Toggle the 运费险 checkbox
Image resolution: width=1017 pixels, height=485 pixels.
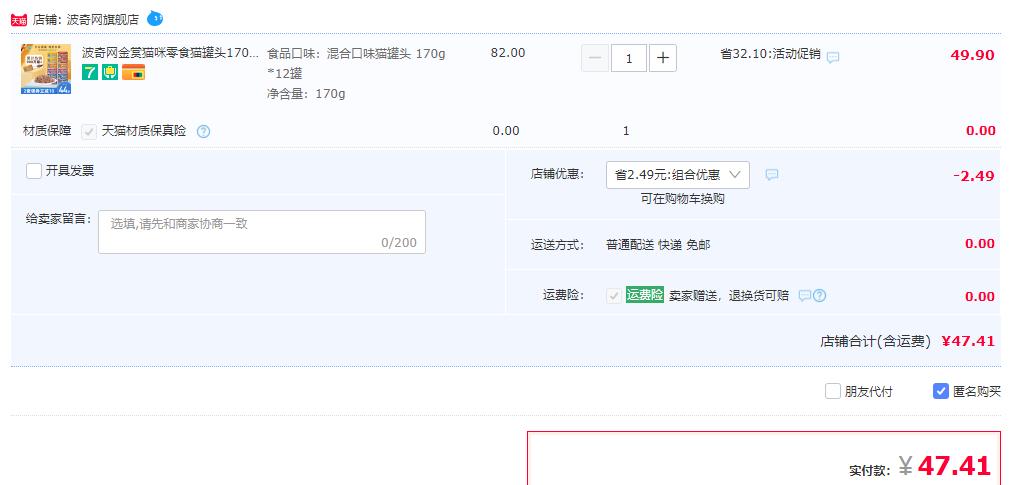(x=613, y=296)
